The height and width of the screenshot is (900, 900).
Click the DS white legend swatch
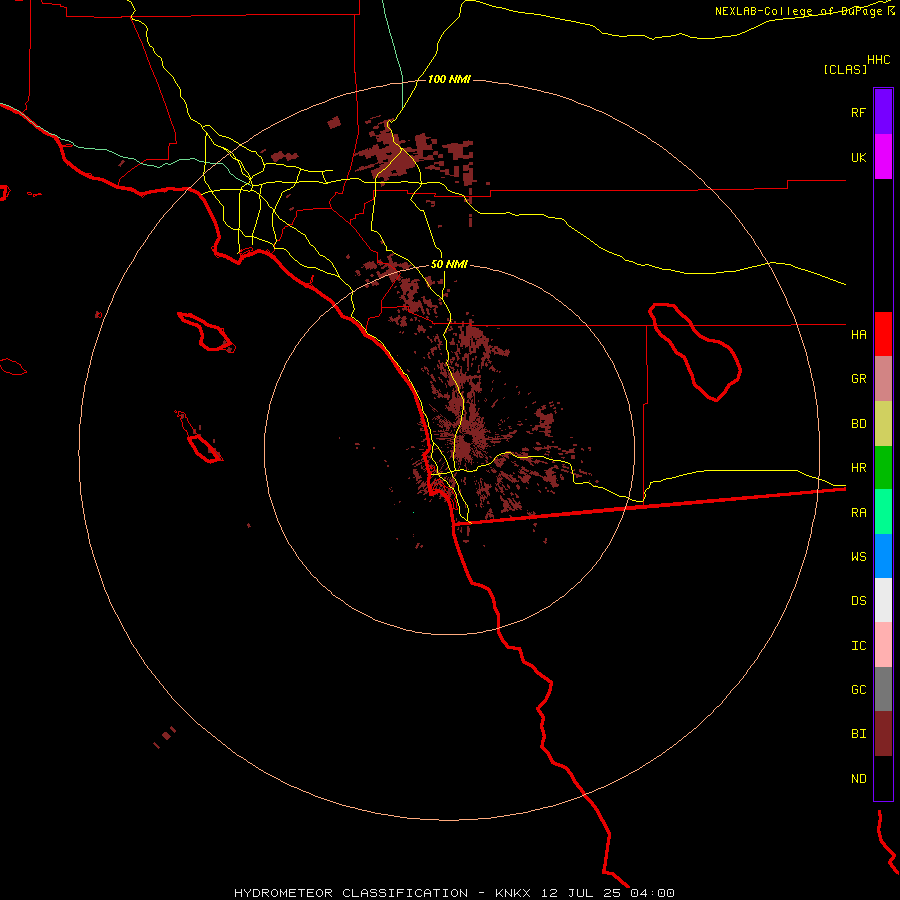tap(883, 600)
